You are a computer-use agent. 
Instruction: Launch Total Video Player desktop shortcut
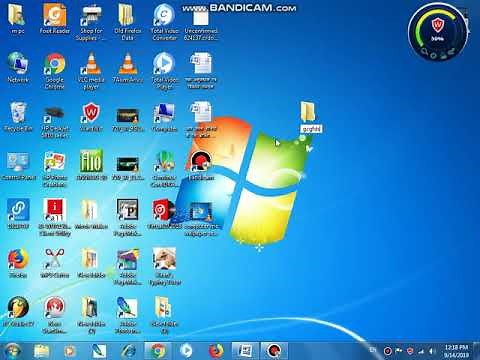click(164, 71)
